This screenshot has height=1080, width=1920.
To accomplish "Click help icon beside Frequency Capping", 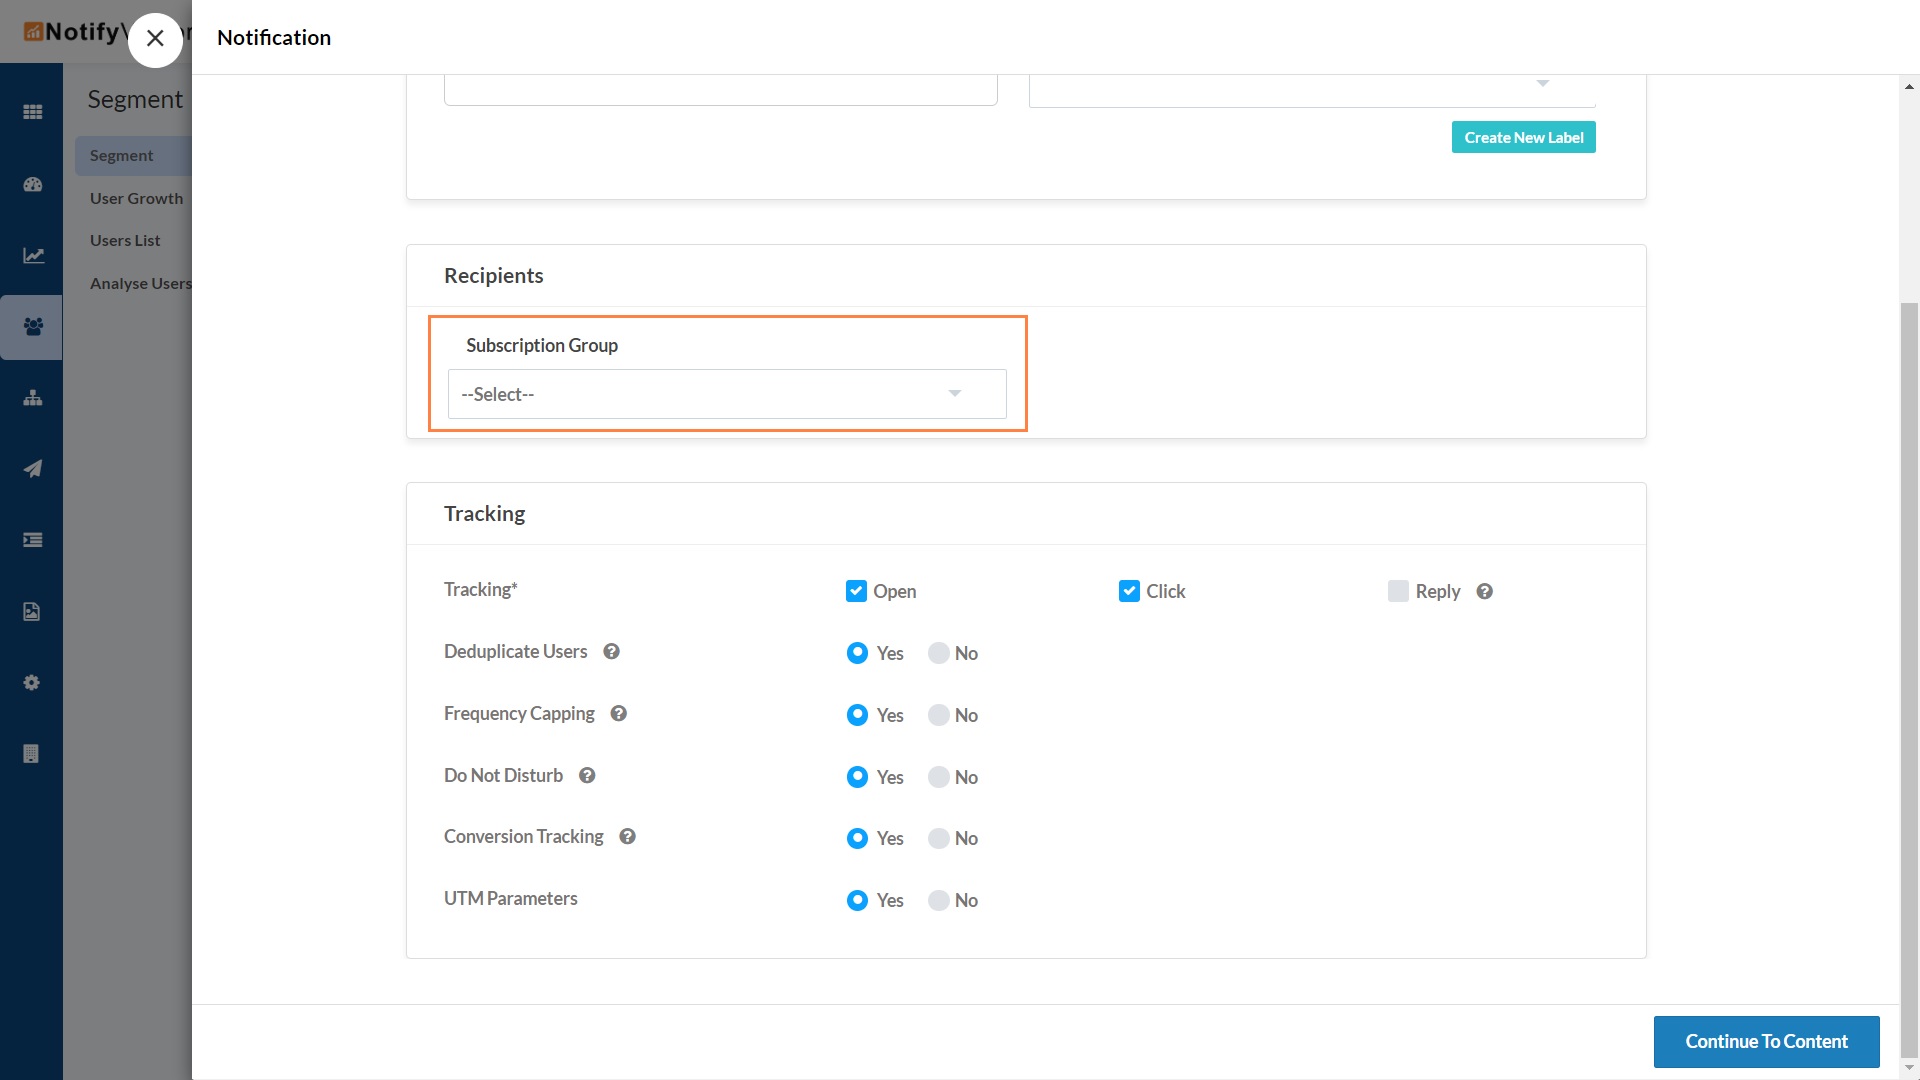I will click(618, 713).
